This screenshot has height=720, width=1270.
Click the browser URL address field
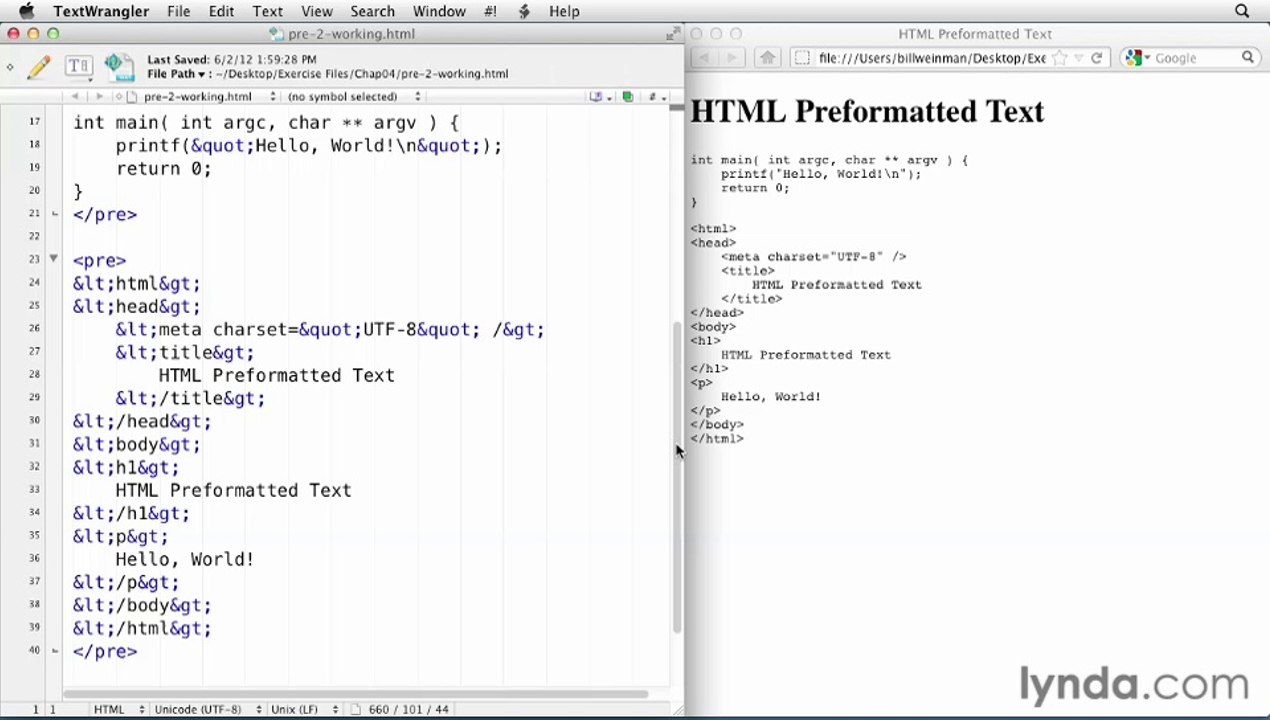point(932,58)
